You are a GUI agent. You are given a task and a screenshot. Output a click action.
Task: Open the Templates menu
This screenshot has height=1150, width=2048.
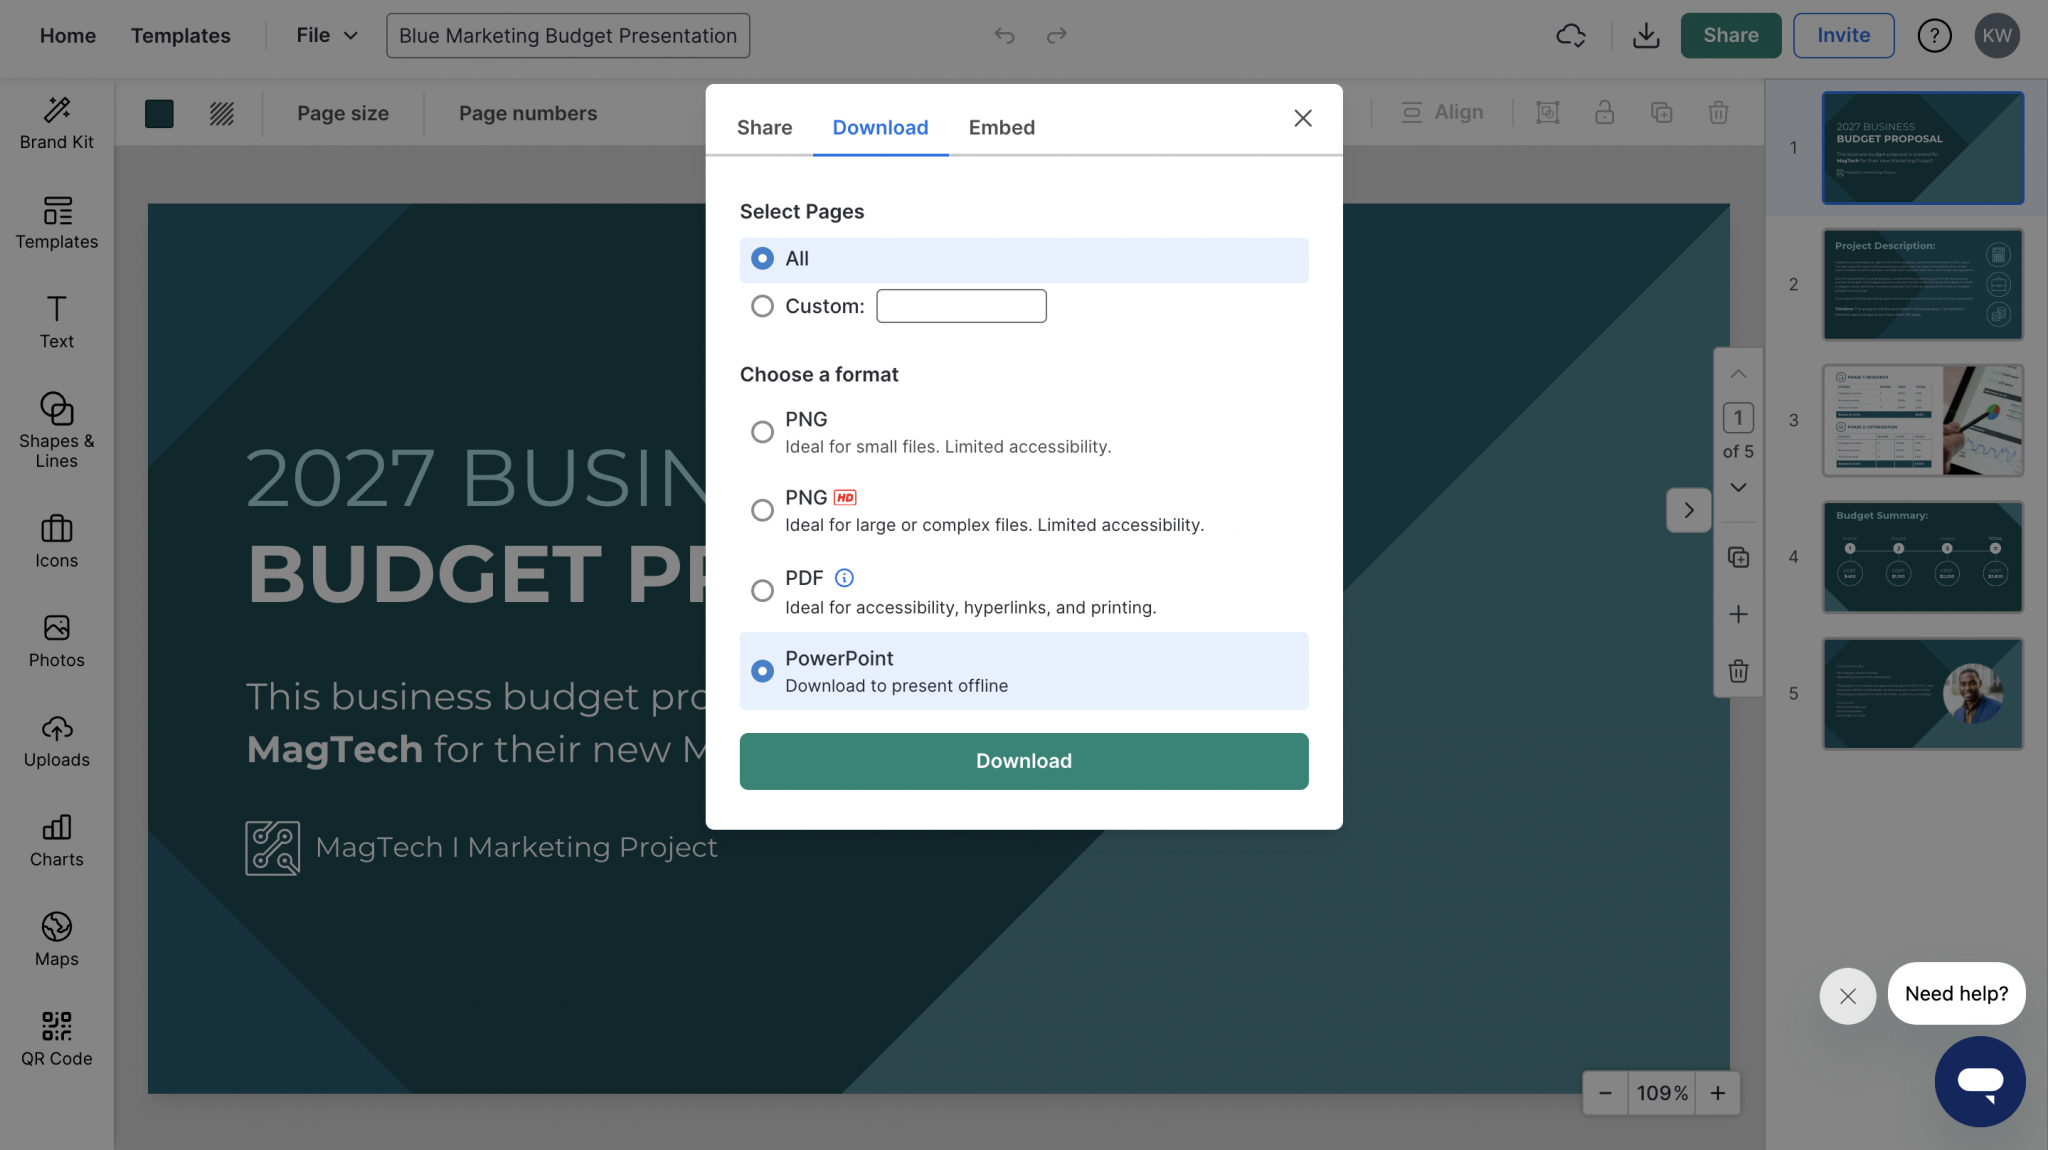click(x=180, y=35)
